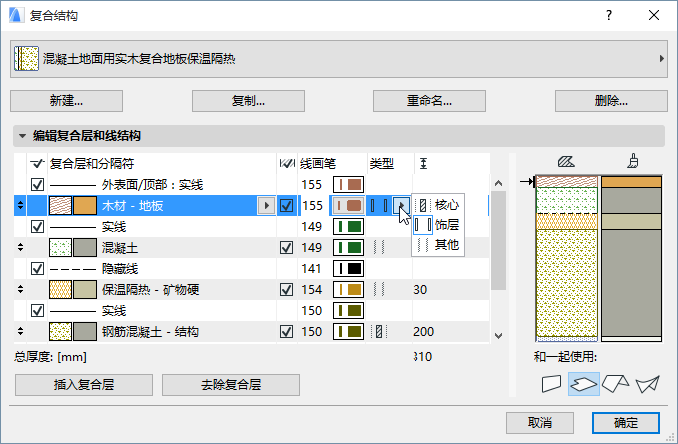Click green pen swatch of 混凝土 row

click(348, 247)
